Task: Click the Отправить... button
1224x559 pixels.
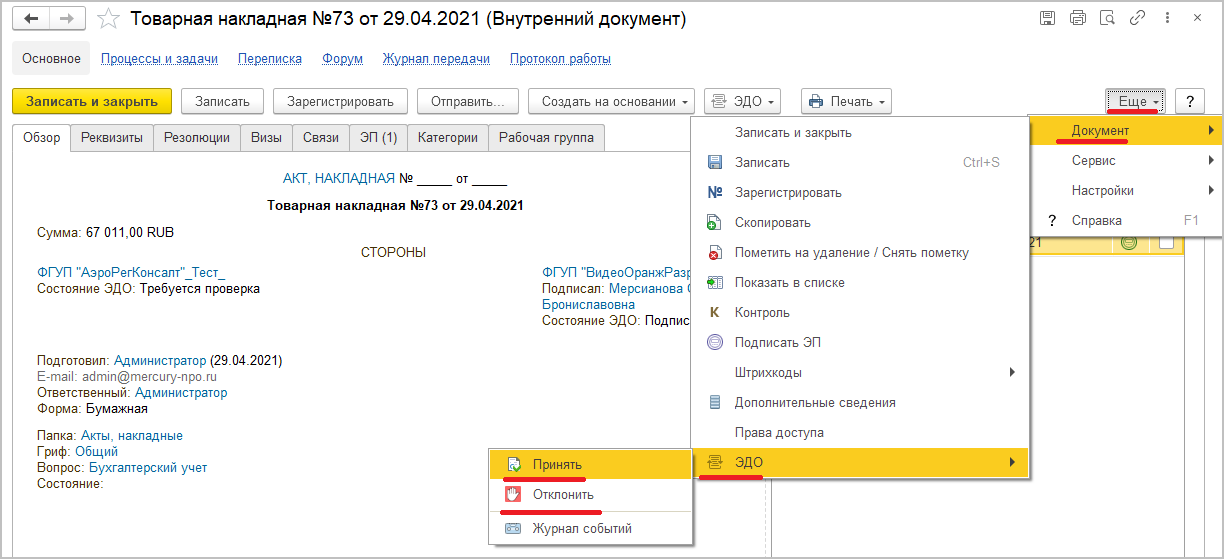Action: click(468, 101)
